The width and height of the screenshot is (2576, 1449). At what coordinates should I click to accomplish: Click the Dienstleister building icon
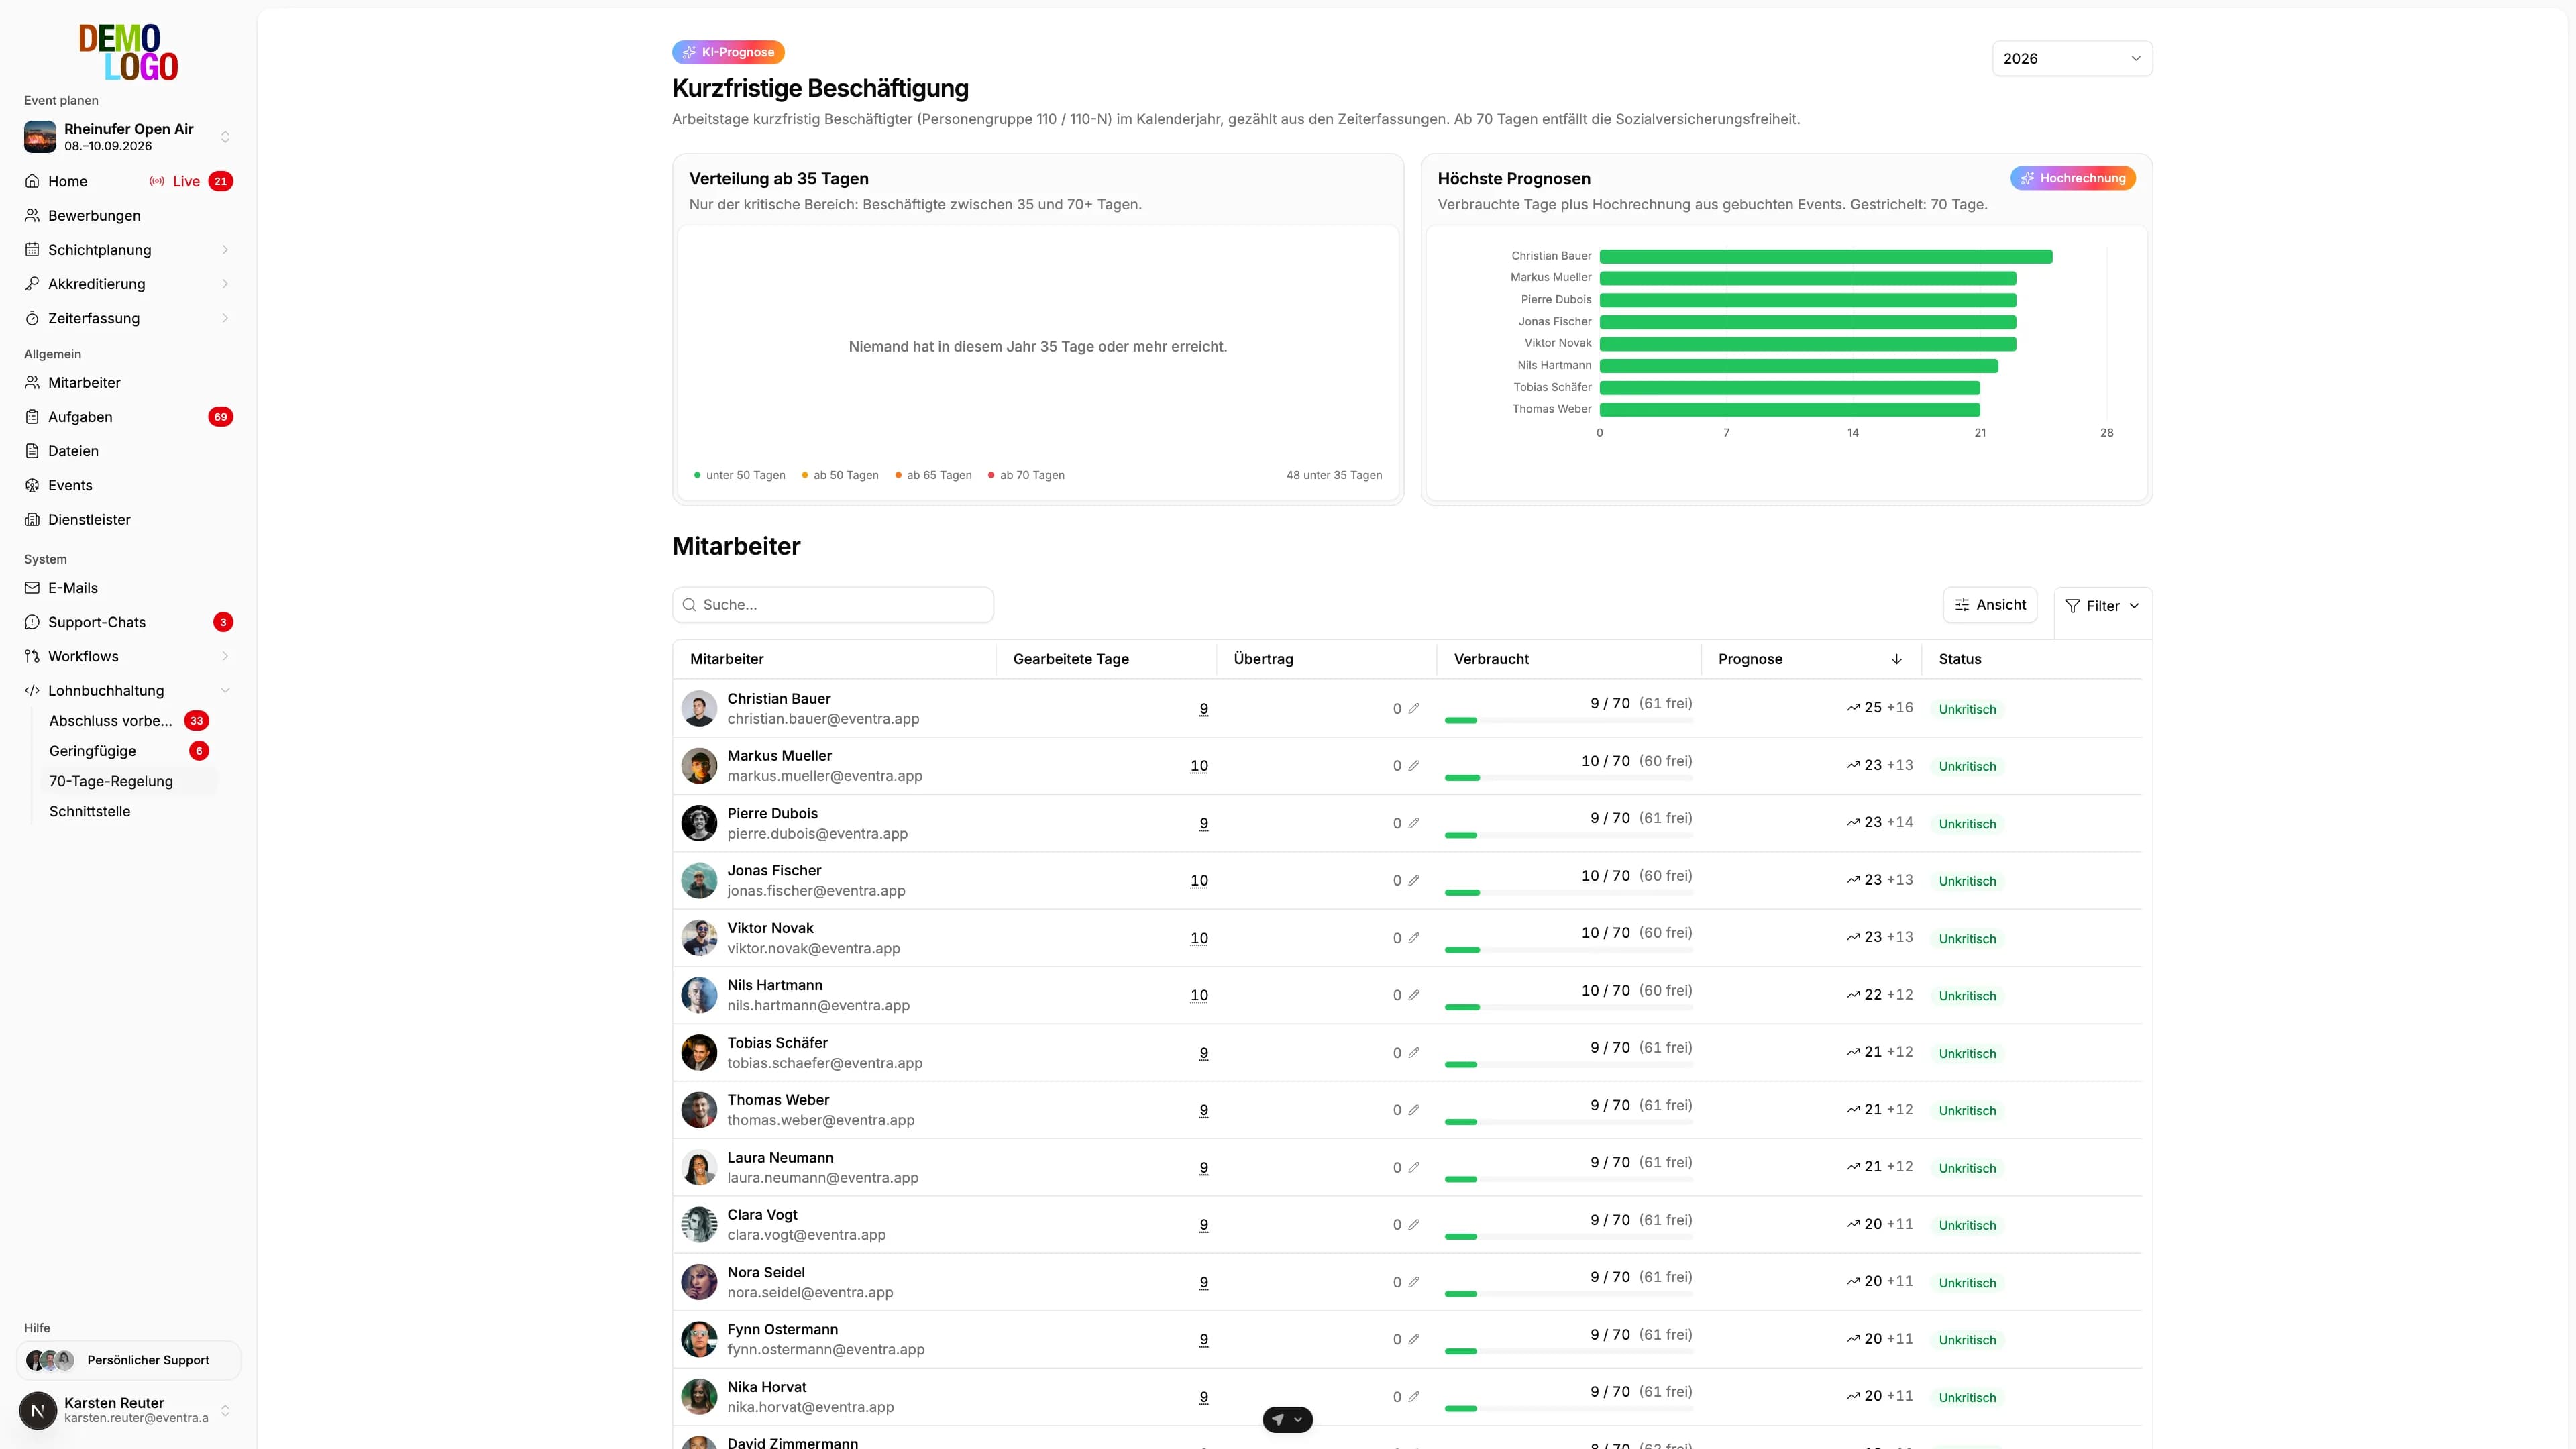point(32,519)
